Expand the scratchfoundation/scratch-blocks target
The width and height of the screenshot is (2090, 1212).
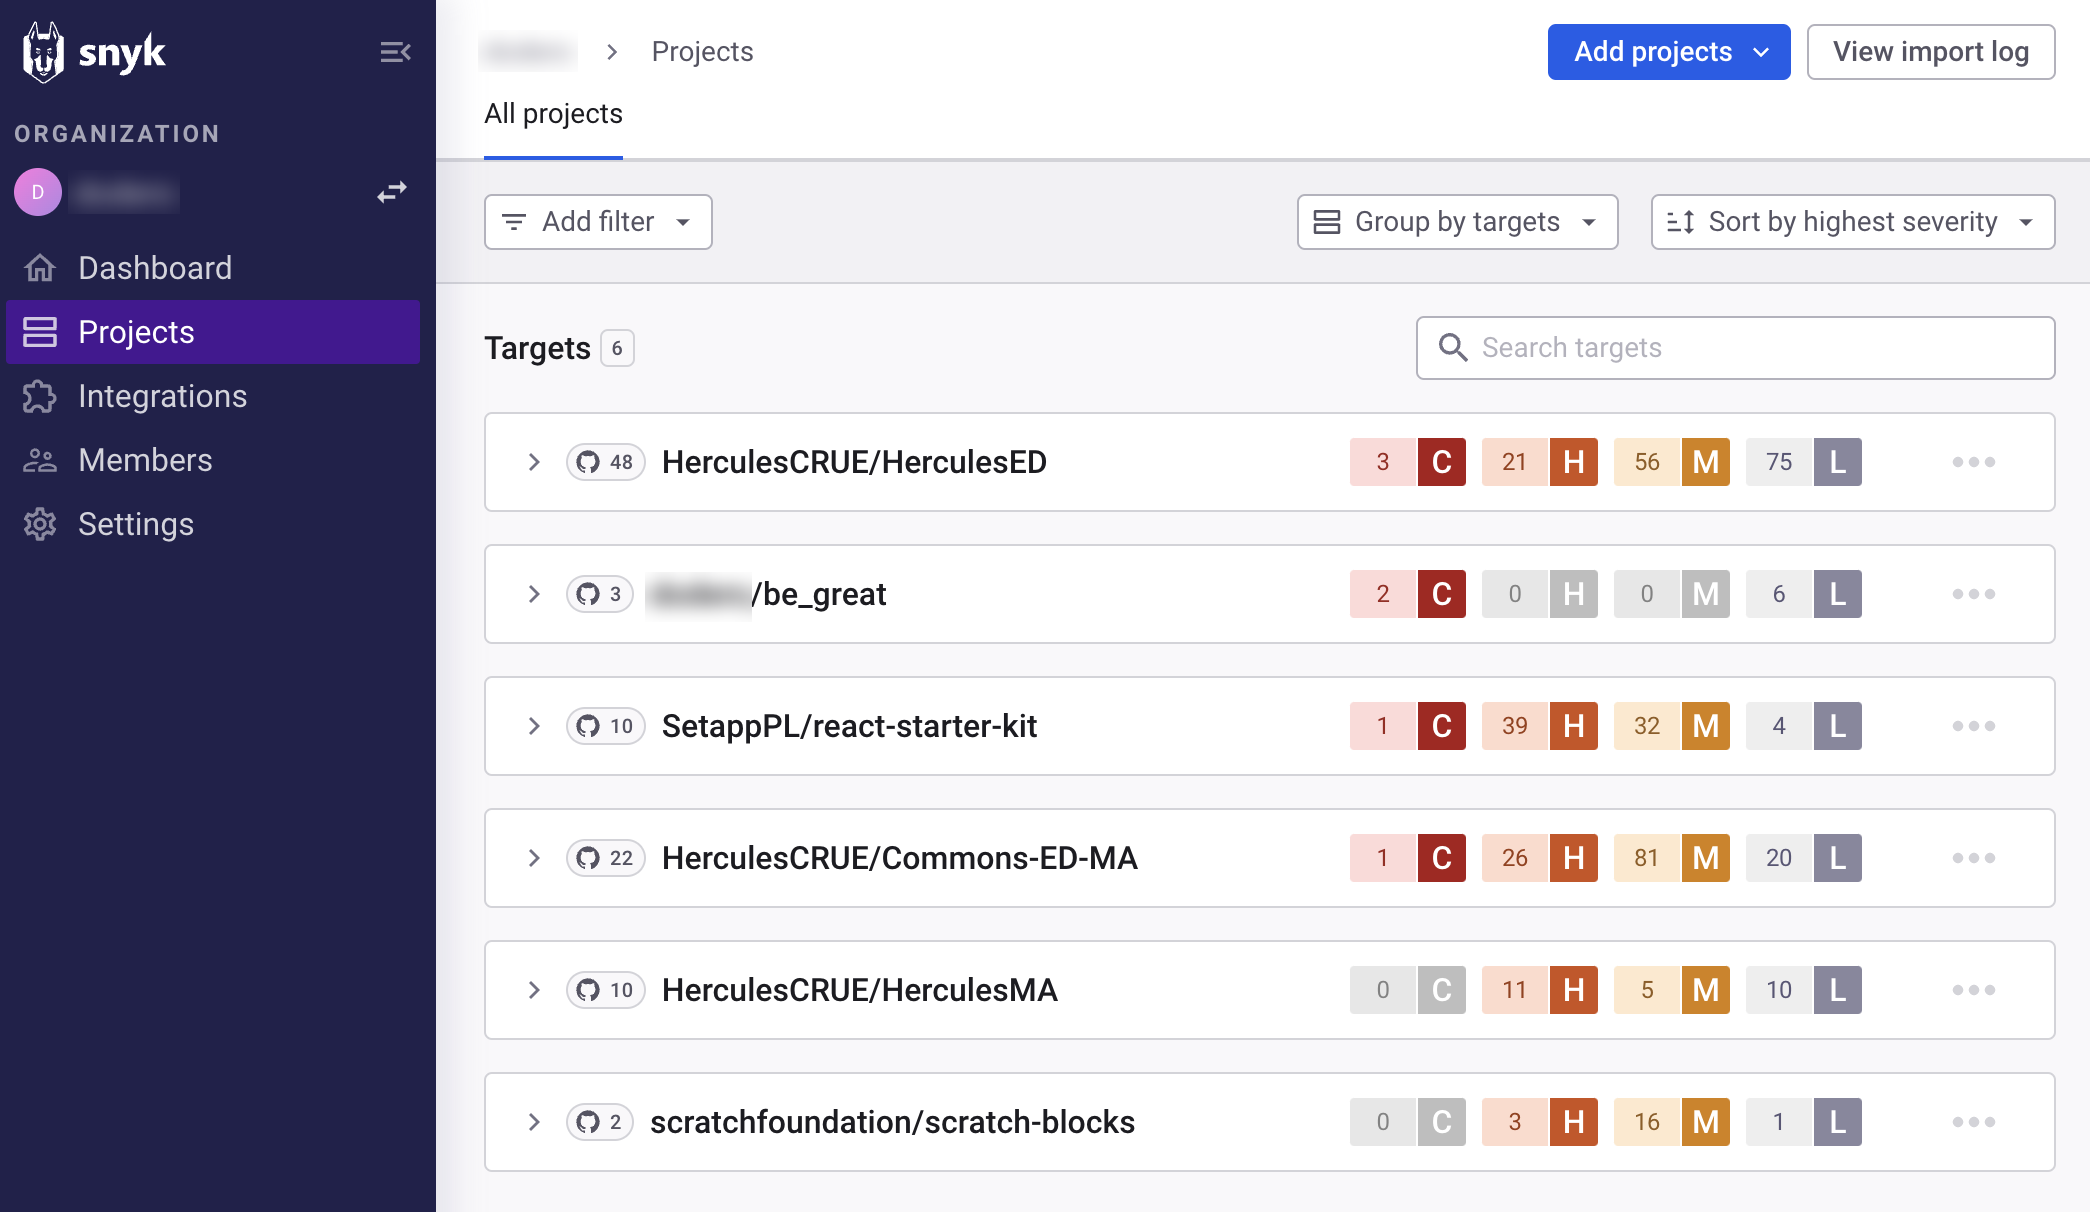[534, 1122]
